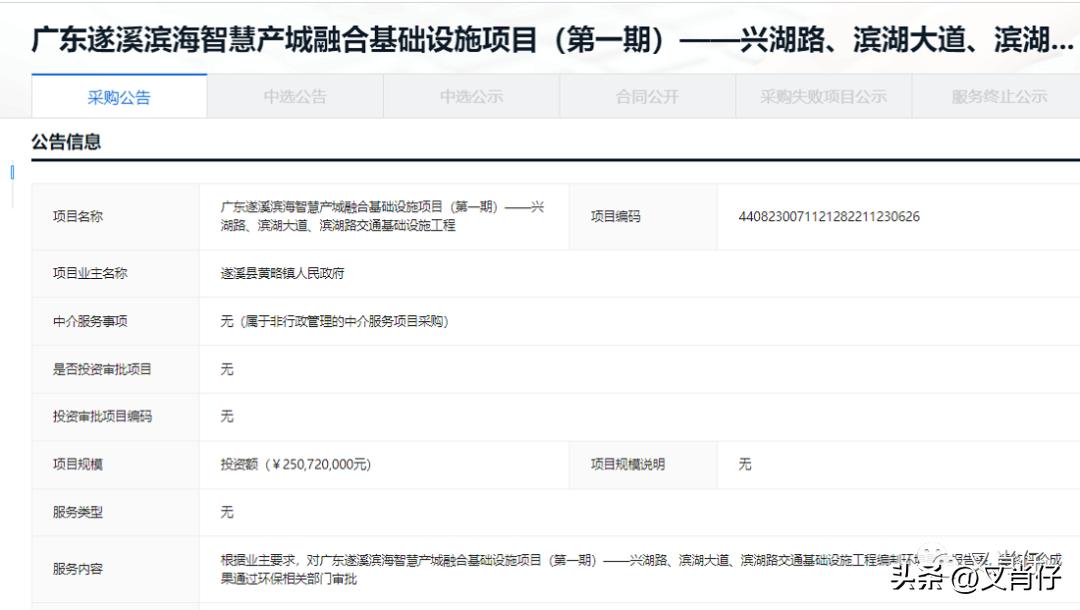Viewport: 1080px width, 610px height.
Task: Click the blue marker on the left edge
Action: (x=10, y=172)
